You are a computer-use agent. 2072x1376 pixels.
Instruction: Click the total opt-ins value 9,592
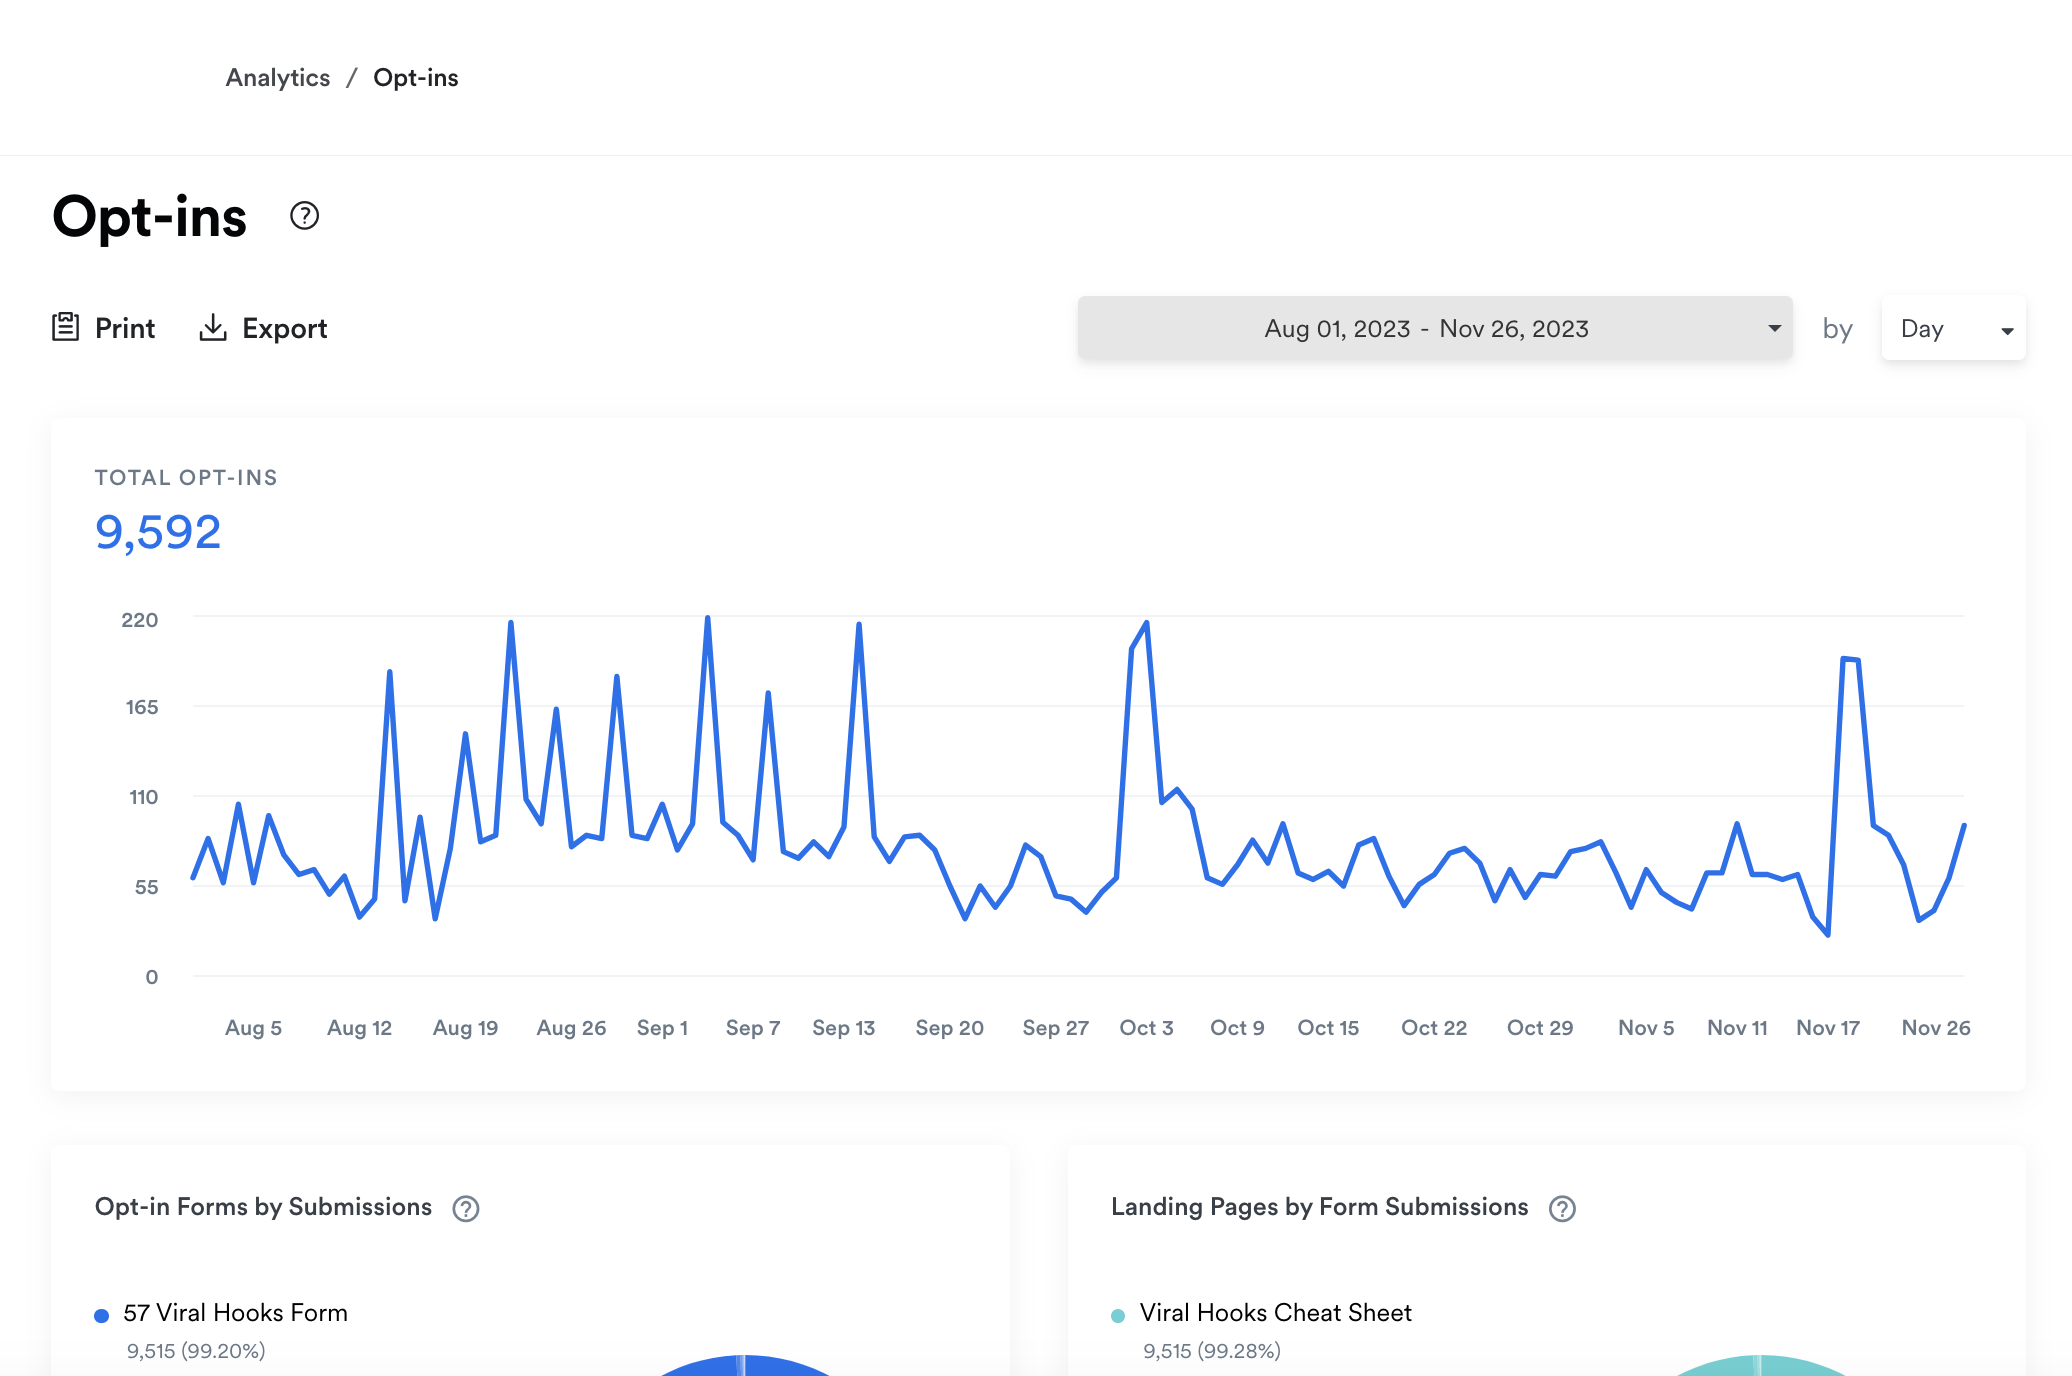tap(158, 532)
